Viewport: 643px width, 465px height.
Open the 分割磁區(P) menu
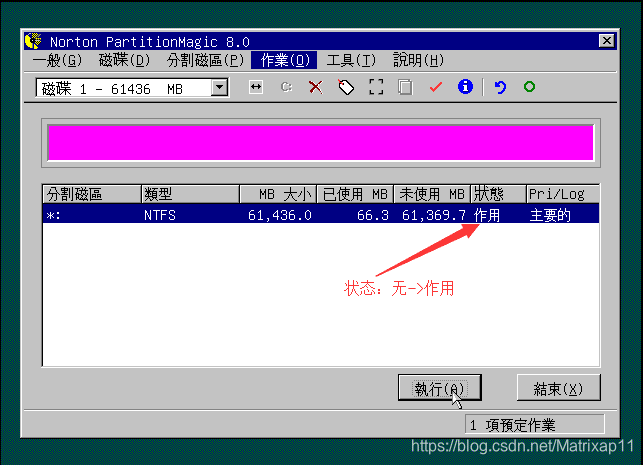point(205,61)
